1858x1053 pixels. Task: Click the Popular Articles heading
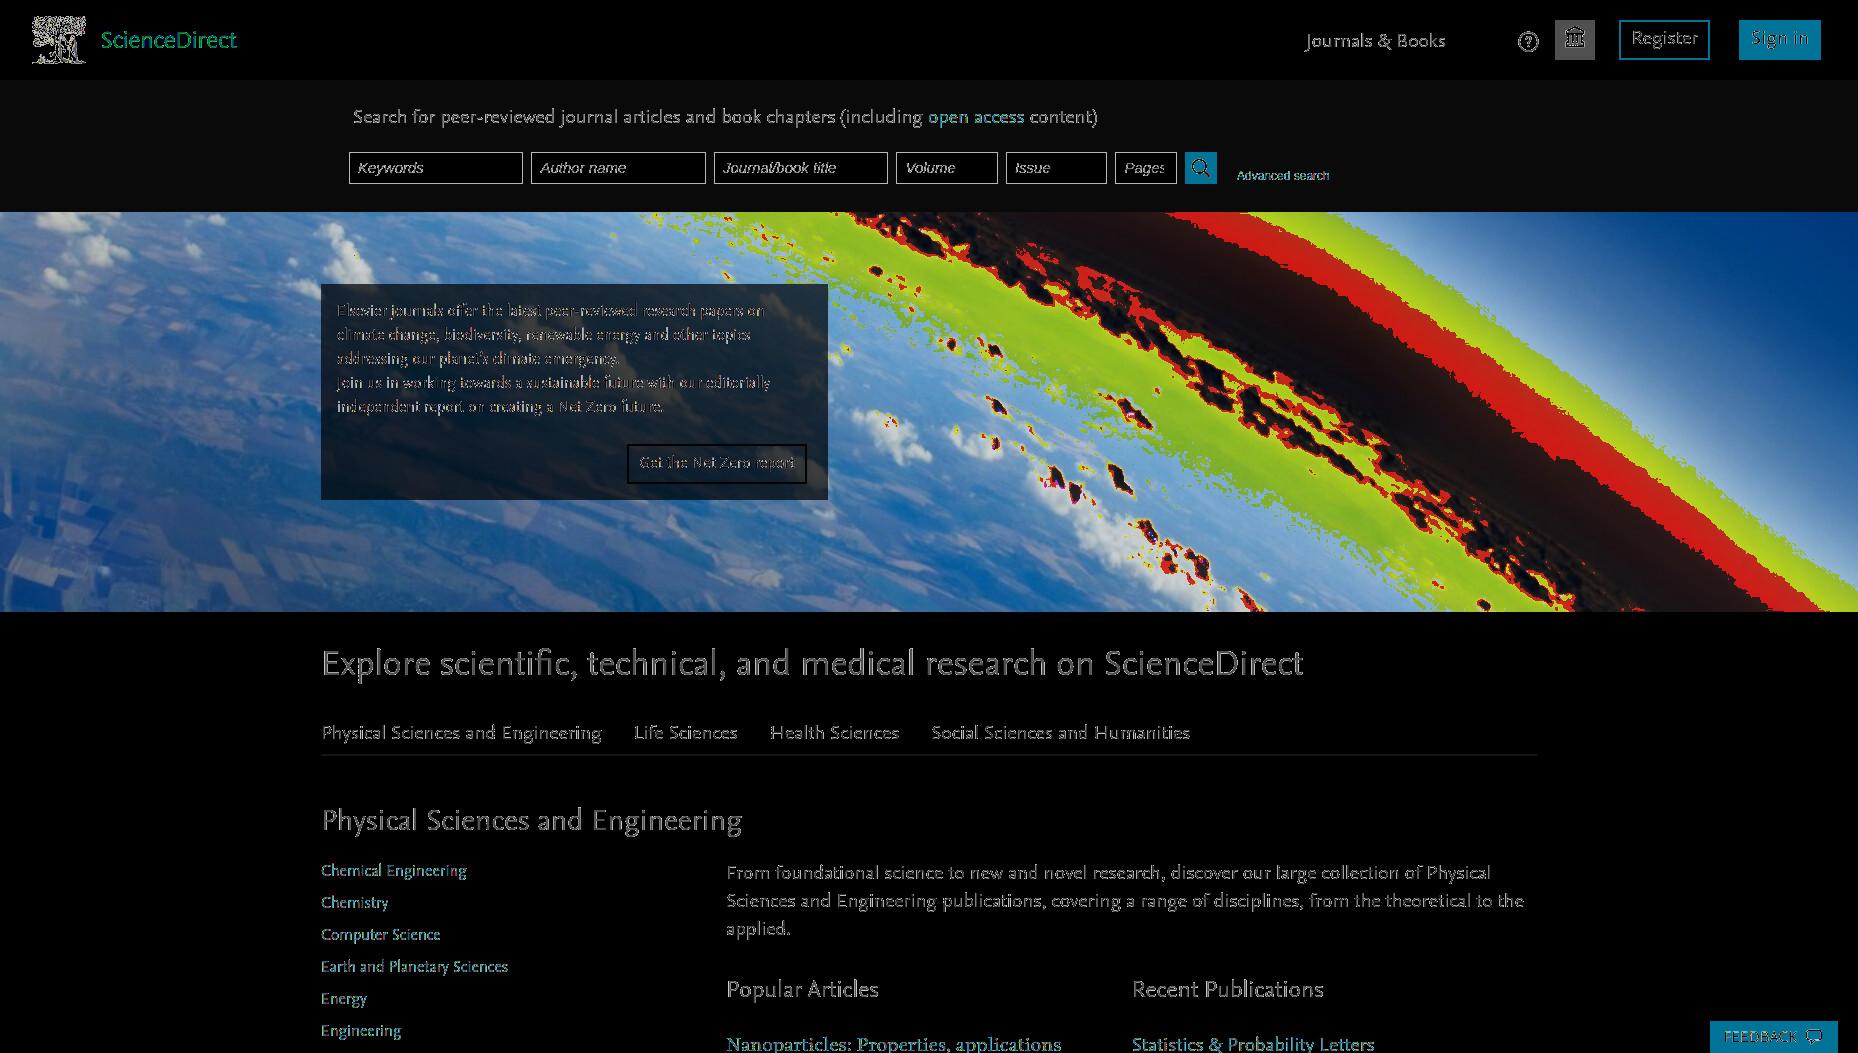click(802, 990)
